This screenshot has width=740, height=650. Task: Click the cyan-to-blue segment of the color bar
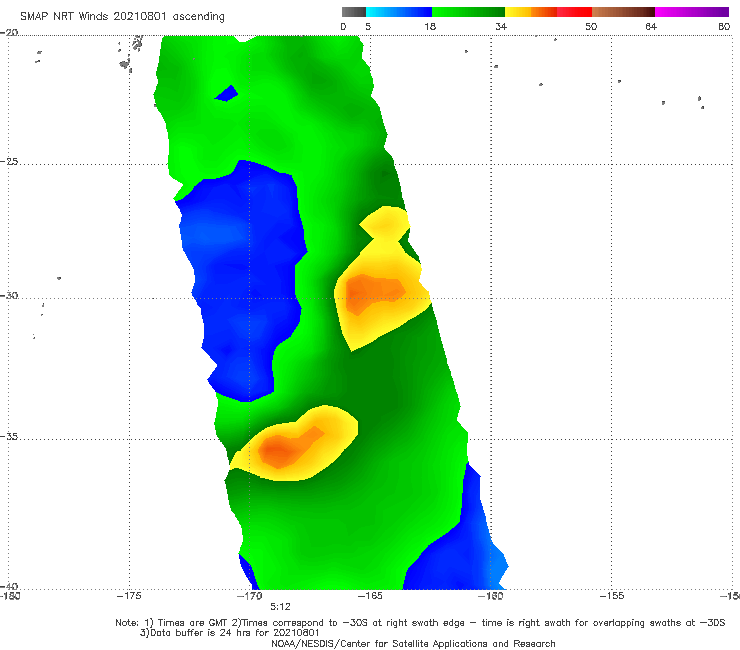(x=399, y=12)
